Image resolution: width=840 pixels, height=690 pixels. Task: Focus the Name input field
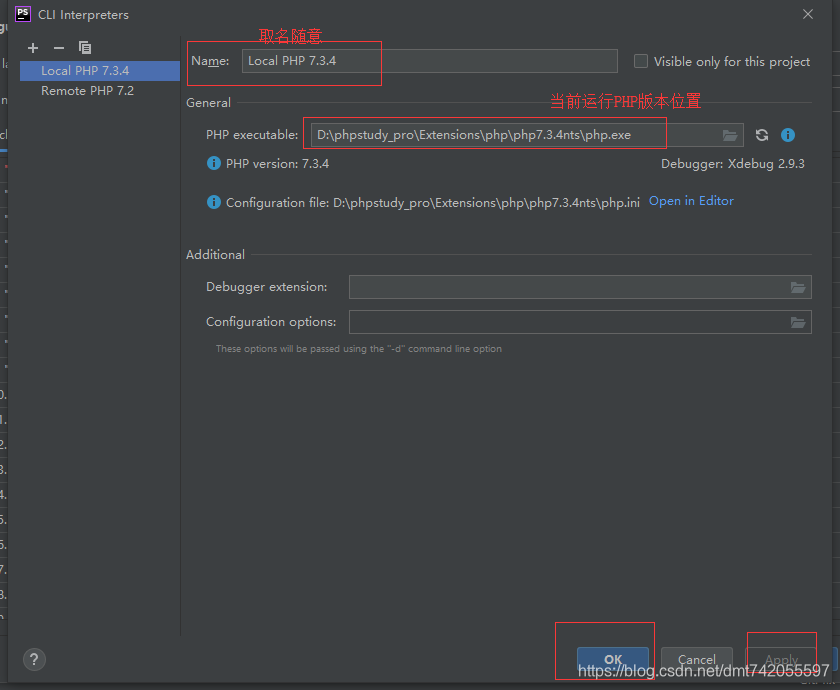(x=430, y=61)
